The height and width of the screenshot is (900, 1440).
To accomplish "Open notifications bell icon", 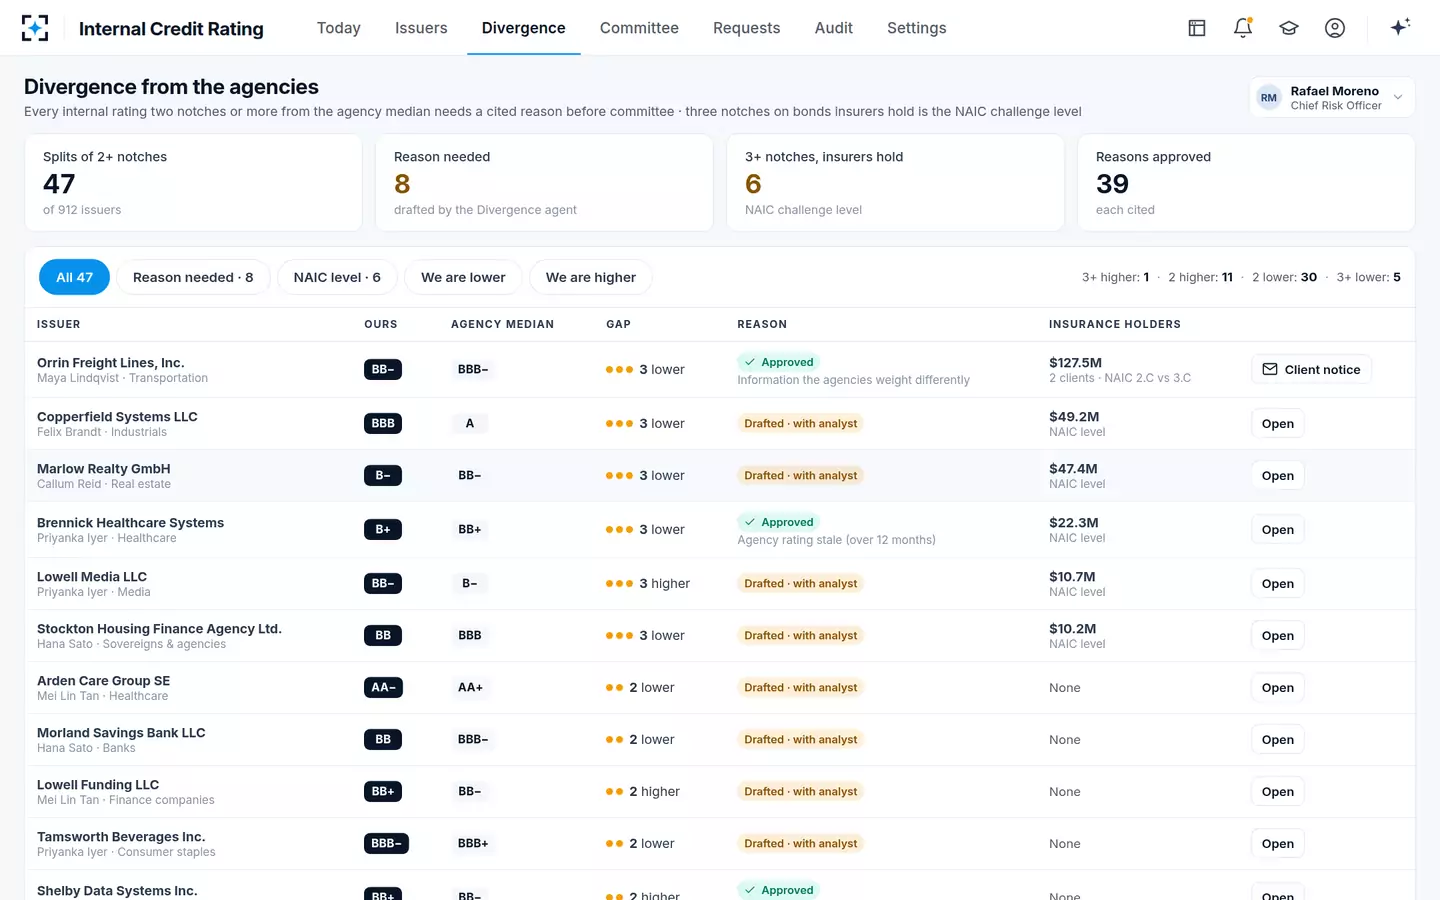I will pyautogui.click(x=1243, y=28).
